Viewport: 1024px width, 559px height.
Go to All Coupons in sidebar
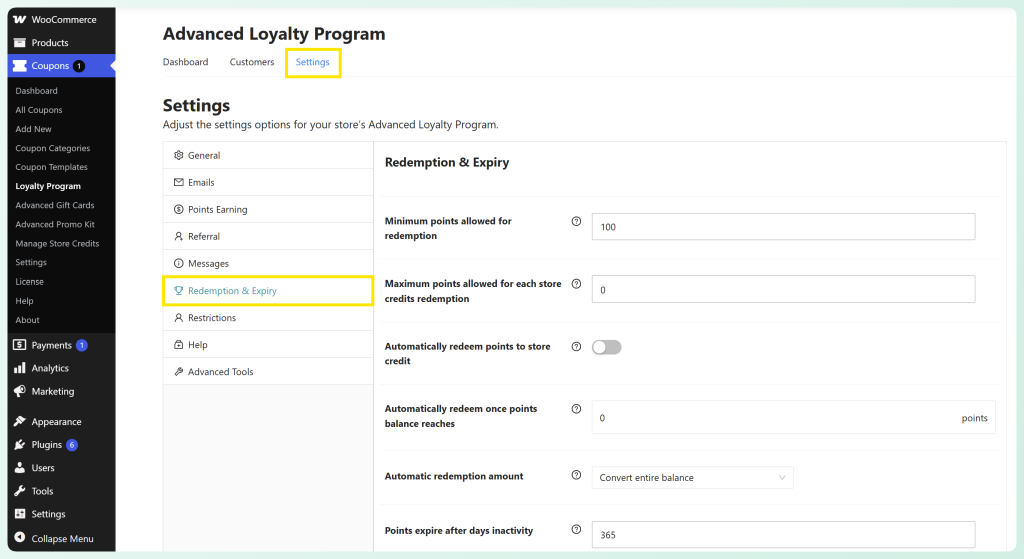39,110
